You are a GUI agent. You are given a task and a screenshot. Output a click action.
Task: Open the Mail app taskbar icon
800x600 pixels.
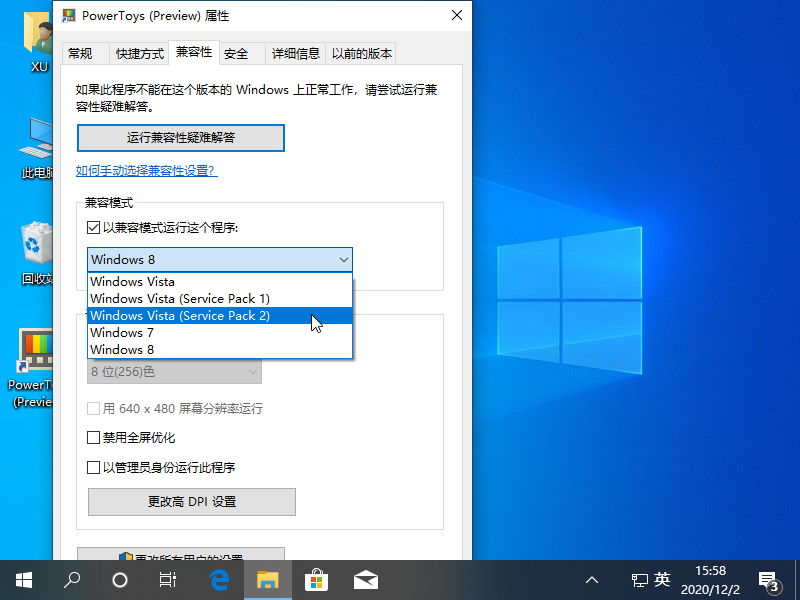(365, 579)
